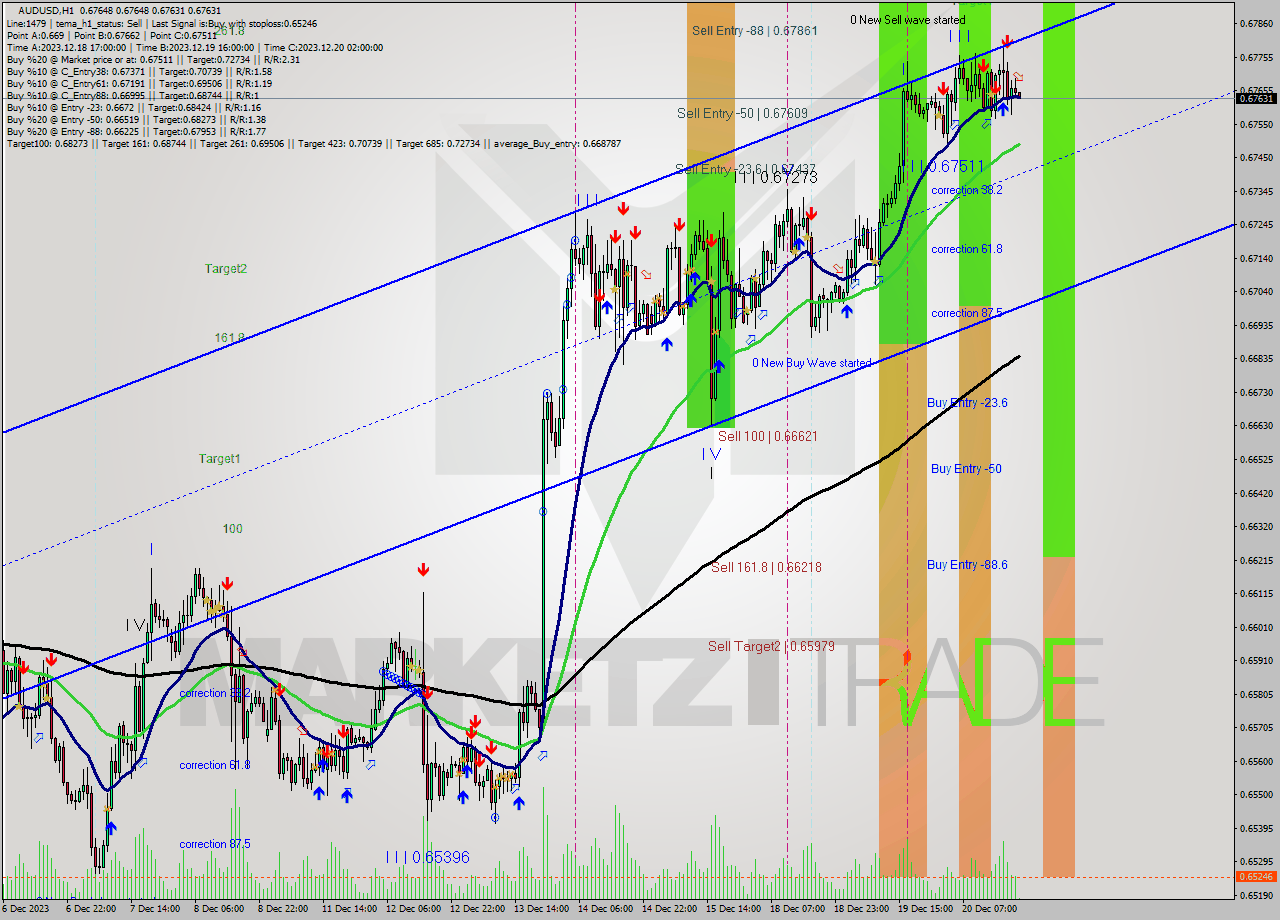
Task: Select the red arrow at the chart's highest peak
Action: click(x=1007, y=41)
